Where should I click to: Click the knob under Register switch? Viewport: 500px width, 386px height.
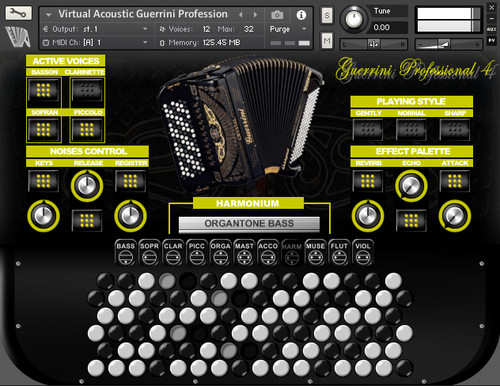130,216
